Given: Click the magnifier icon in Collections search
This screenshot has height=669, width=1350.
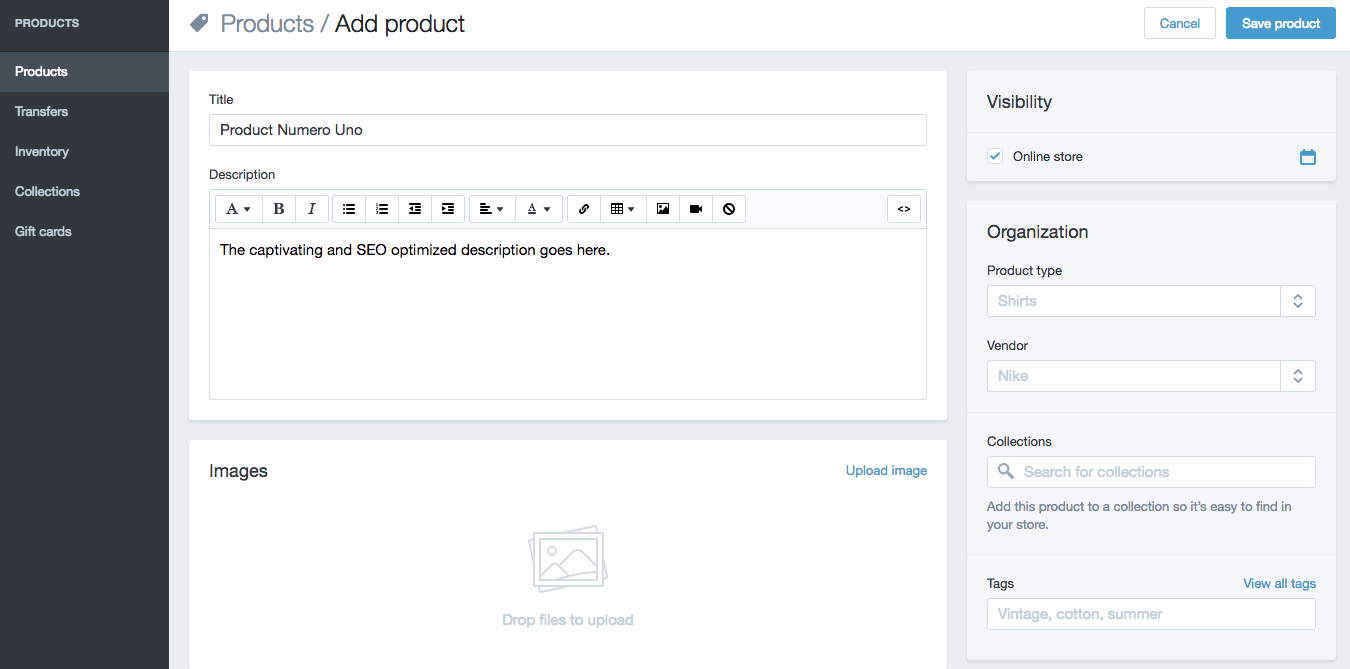Looking at the screenshot, I should [1006, 471].
